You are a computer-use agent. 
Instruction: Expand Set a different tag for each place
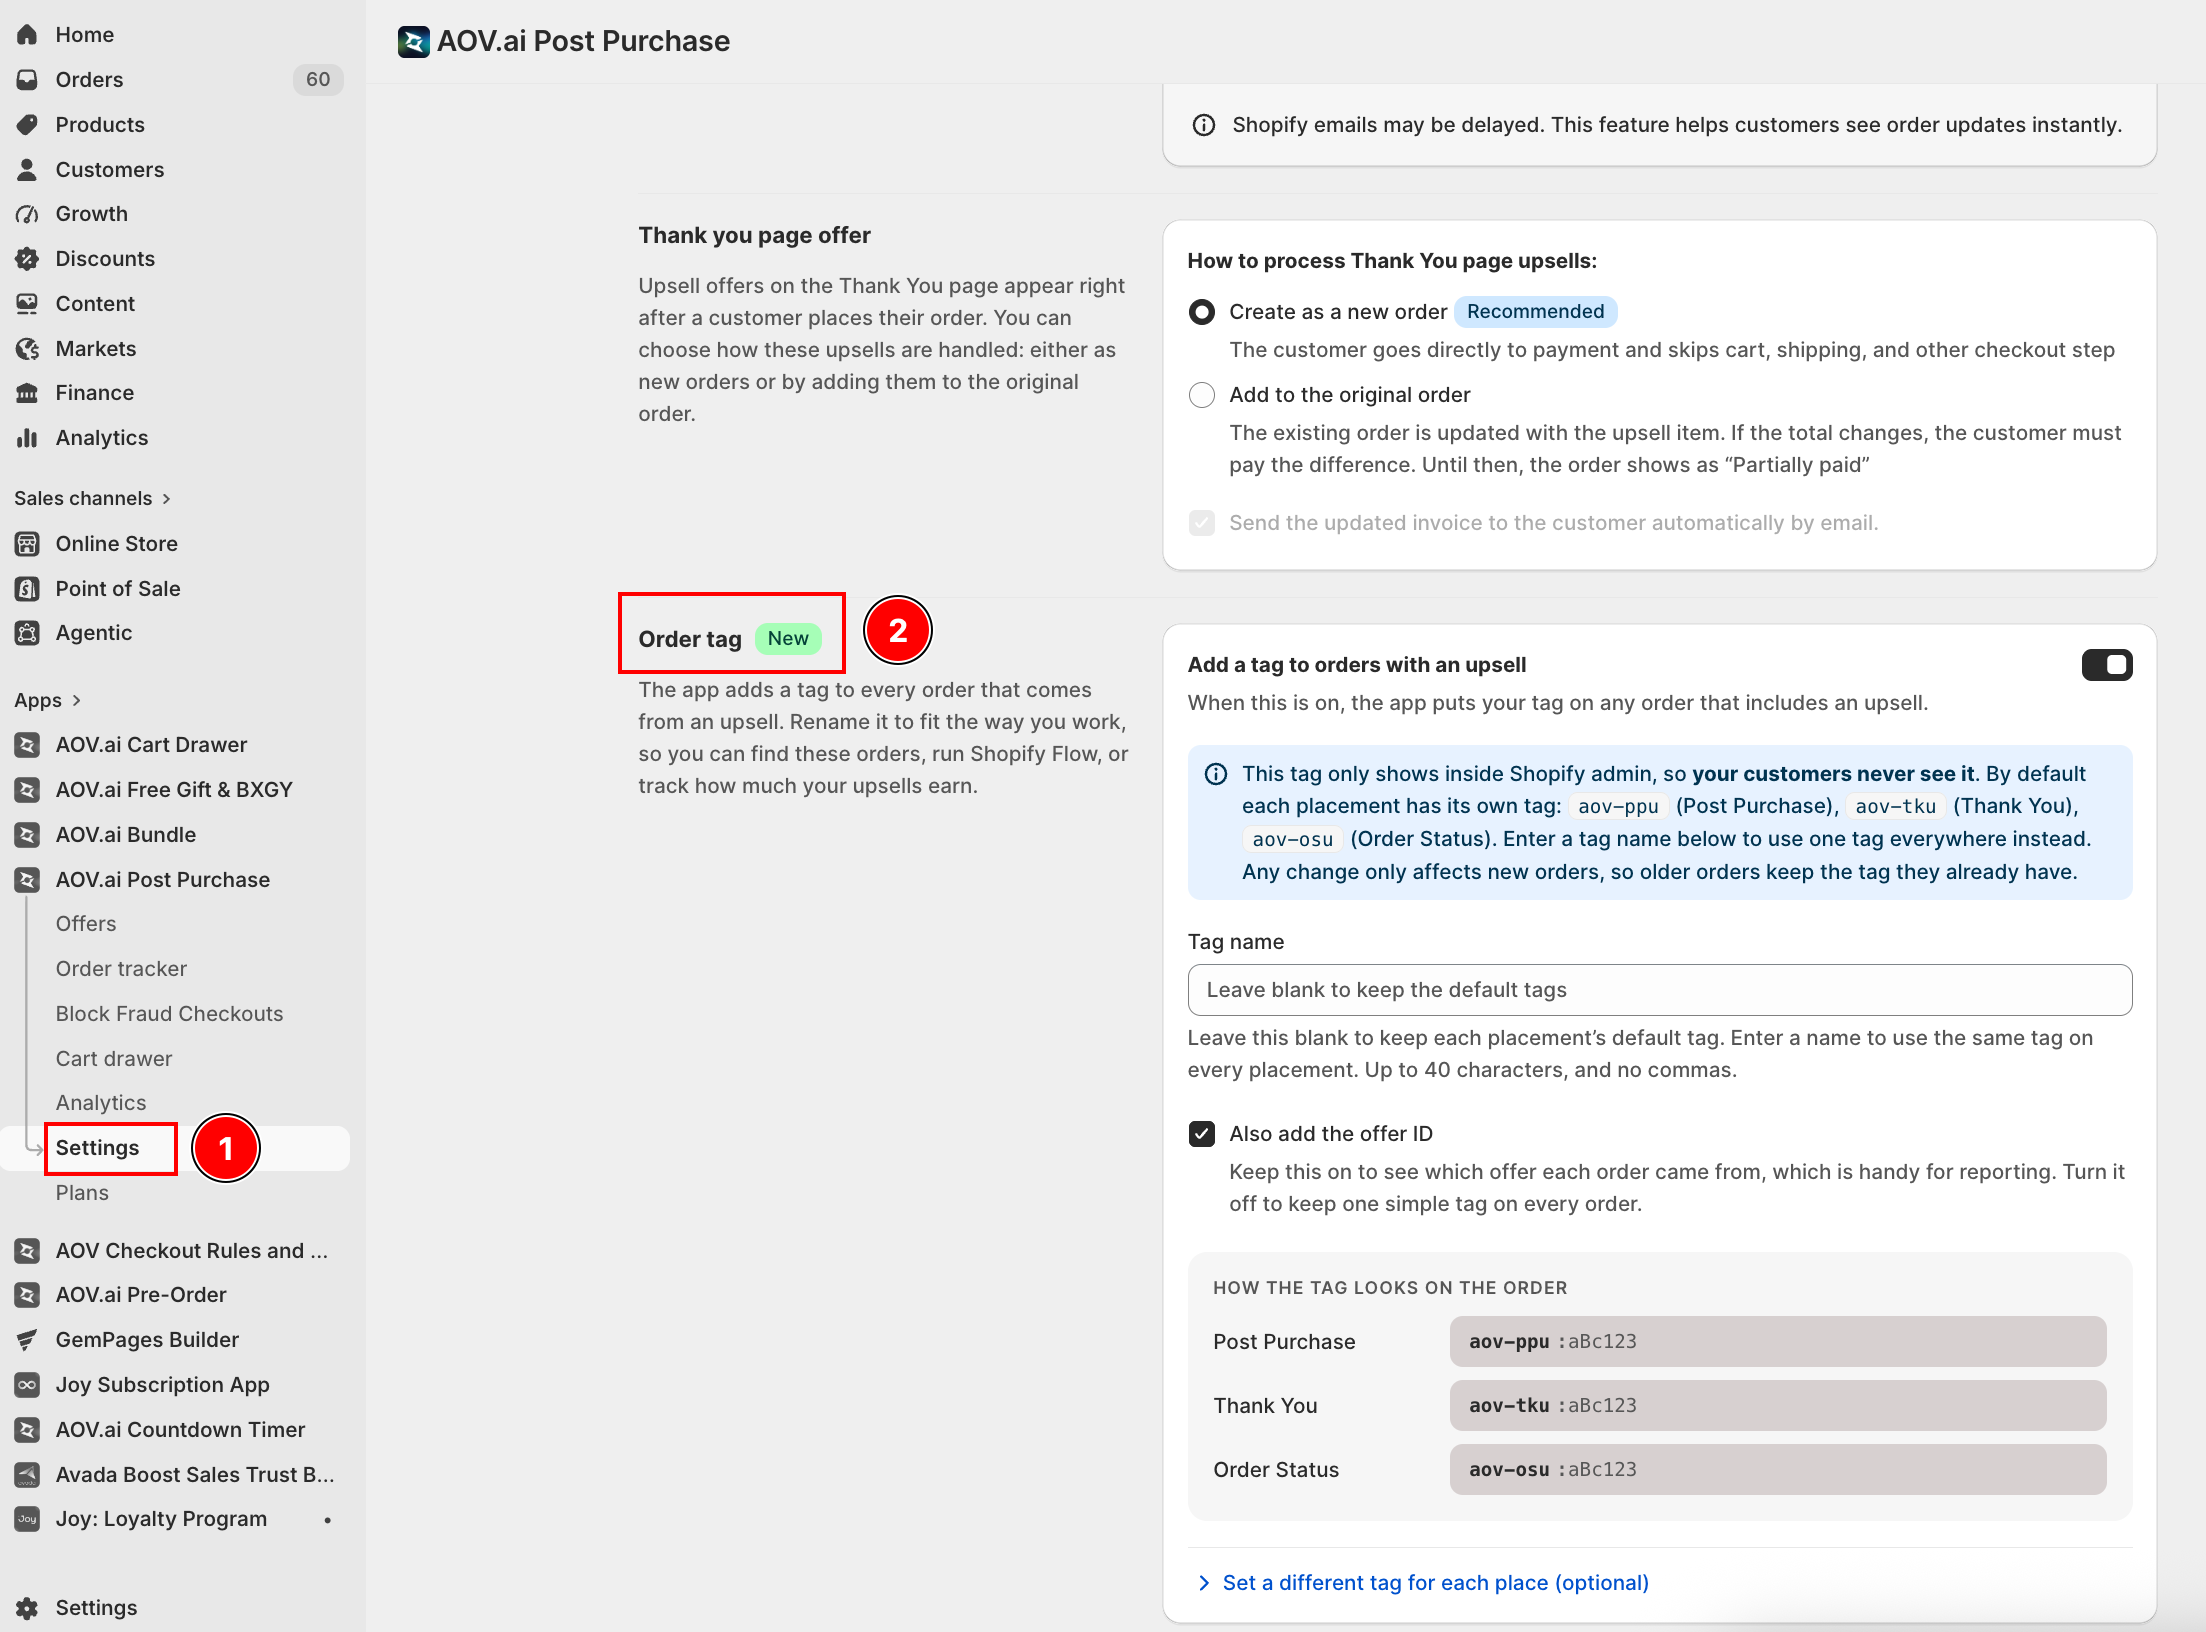(x=1423, y=1583)
